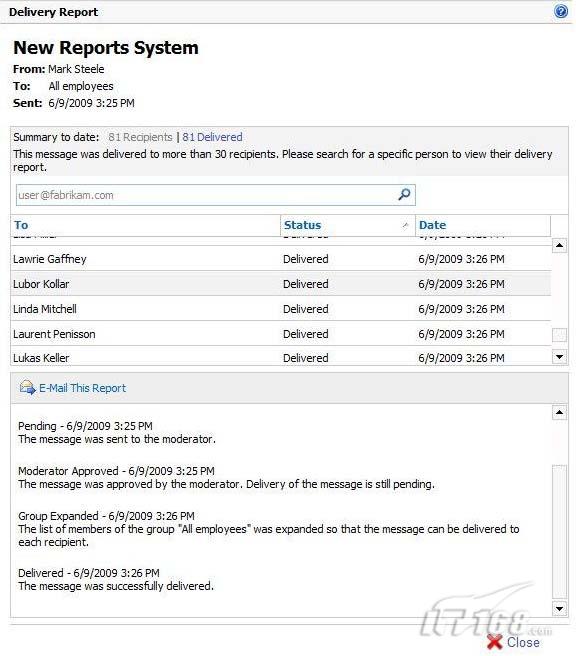Click details pane scroll up arrow
The height and width of the screenshot is (656, 576).
[559, 413]
